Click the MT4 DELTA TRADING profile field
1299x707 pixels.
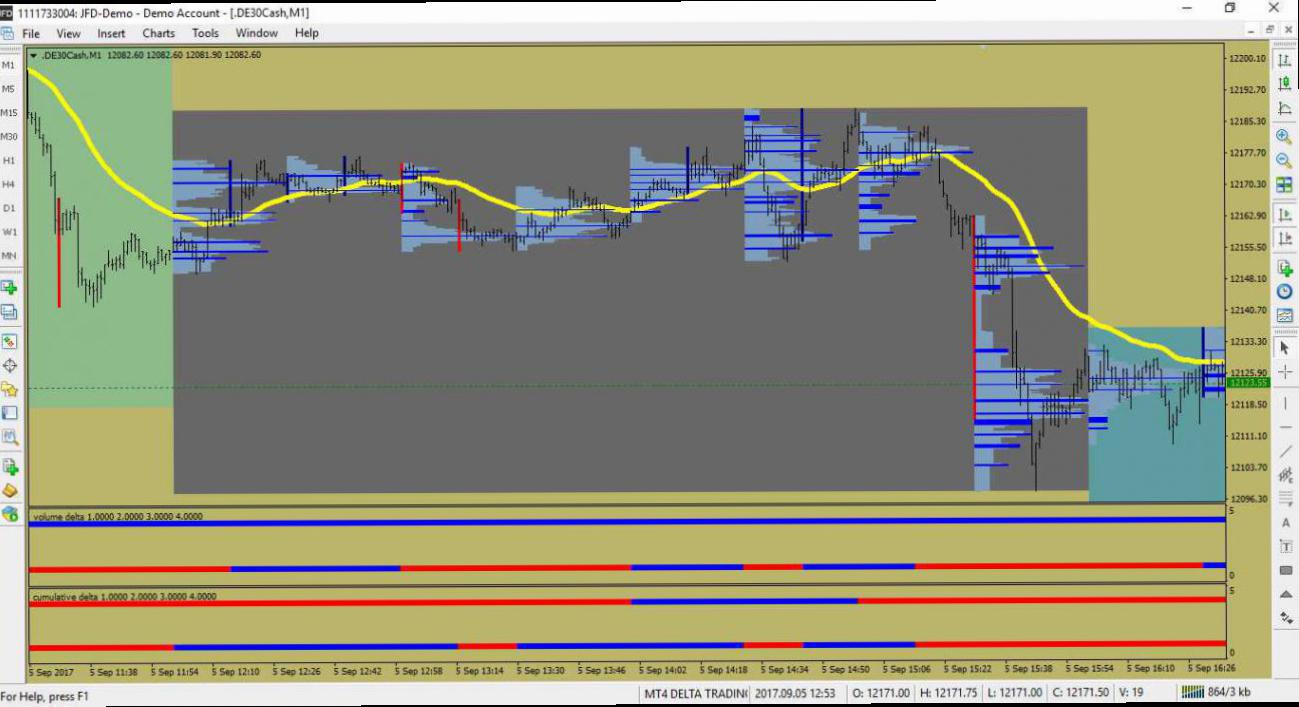click(x=694, y=693)
